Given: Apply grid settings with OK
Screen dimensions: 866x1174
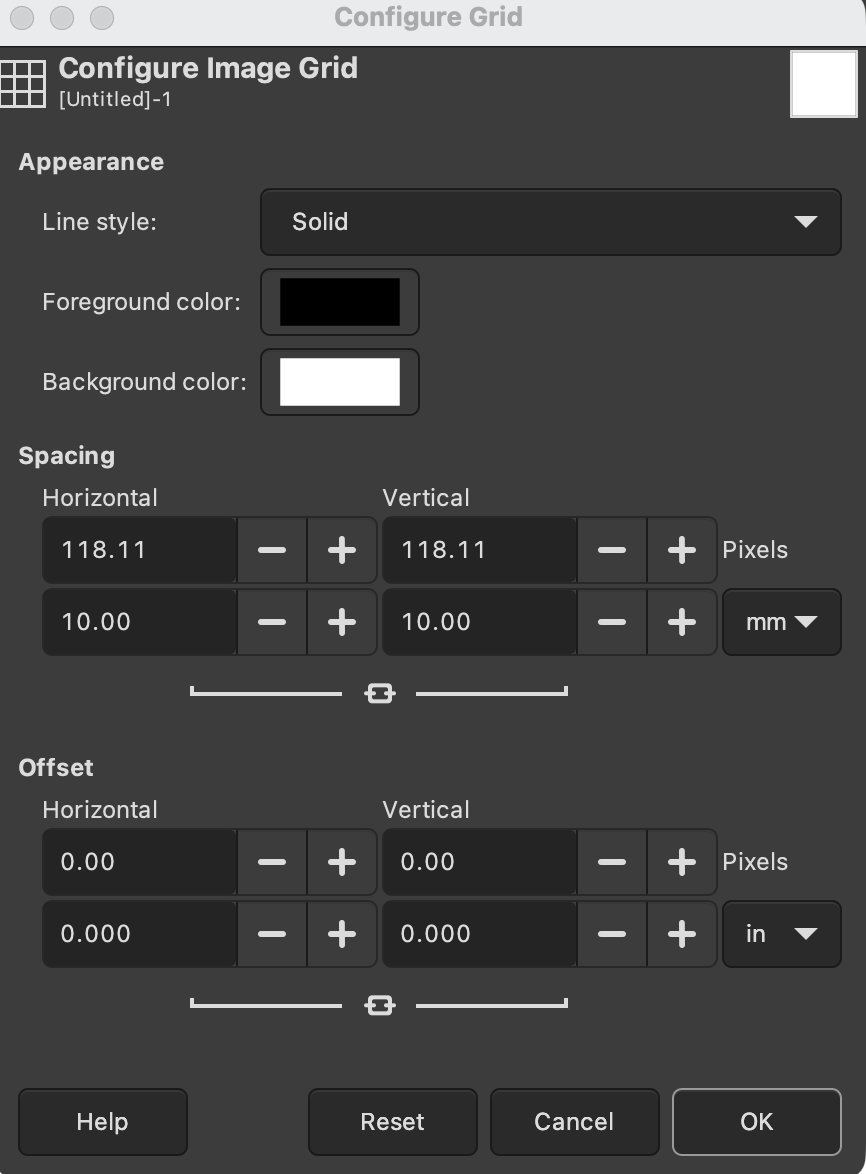Looking at the screenshot, I should click(756, 1121).
